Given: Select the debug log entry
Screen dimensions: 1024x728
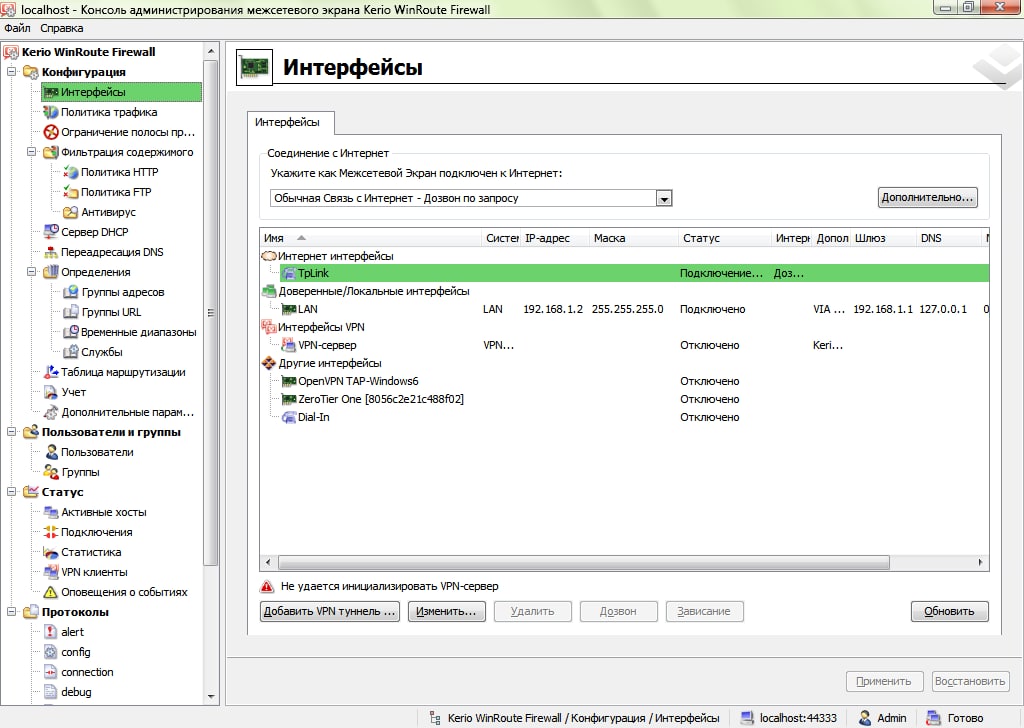Looking at the screenshot, I should pos(76,692).
